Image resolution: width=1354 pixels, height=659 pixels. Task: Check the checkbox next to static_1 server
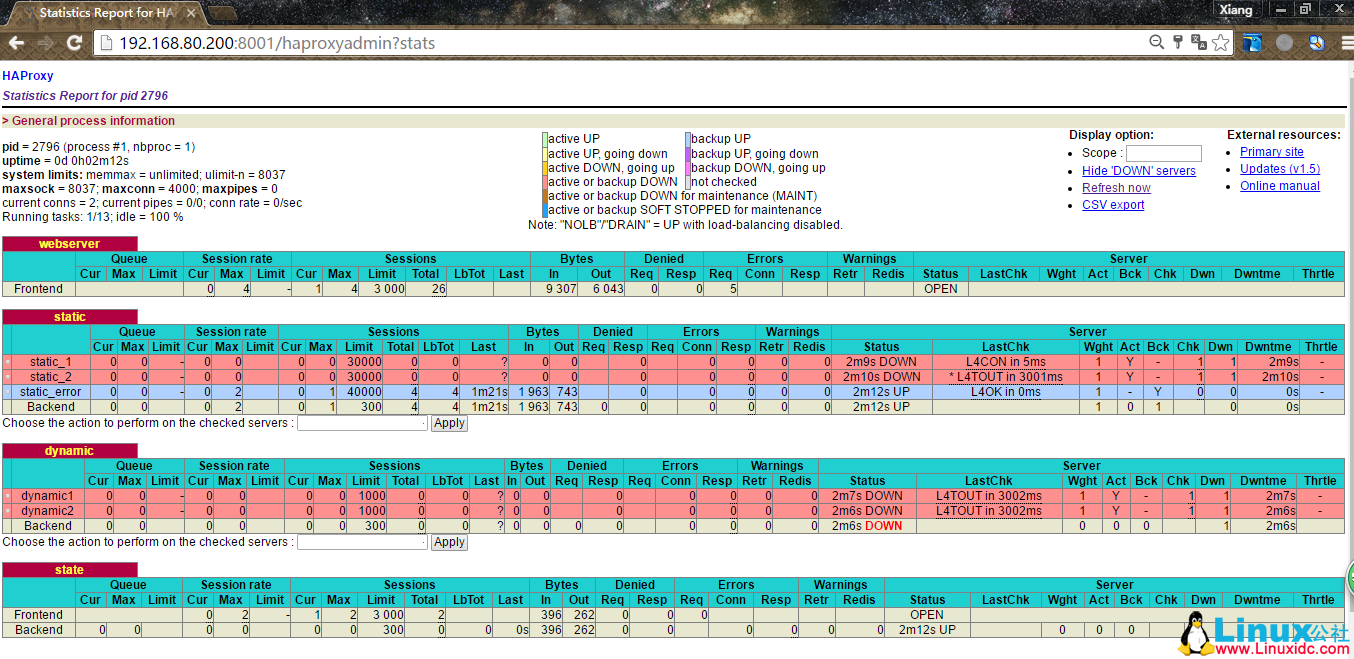pos(8,361)
